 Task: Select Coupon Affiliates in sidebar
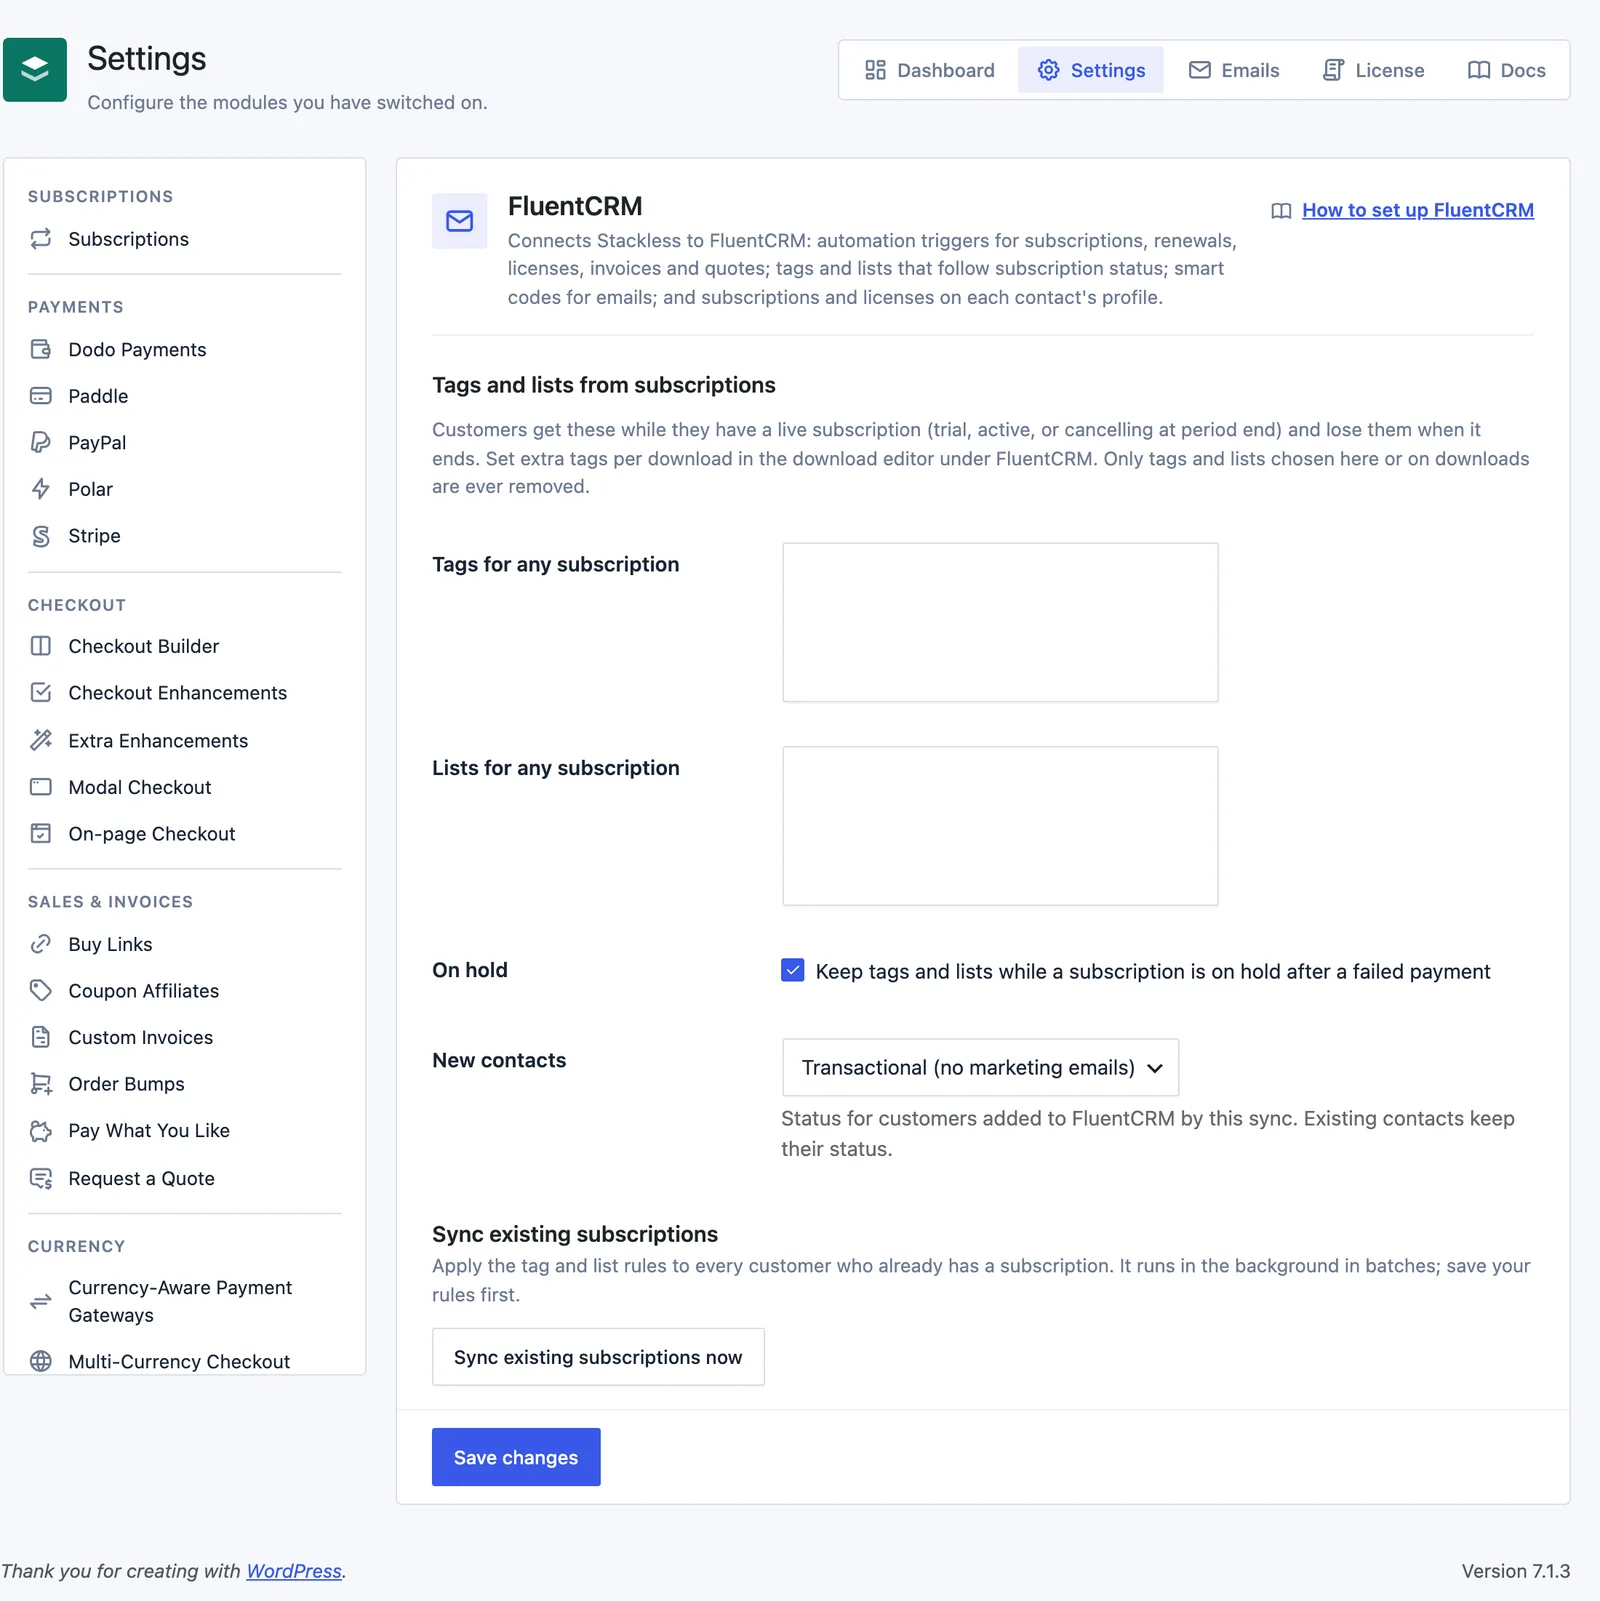pyautogui.click(x=185, y=990)
